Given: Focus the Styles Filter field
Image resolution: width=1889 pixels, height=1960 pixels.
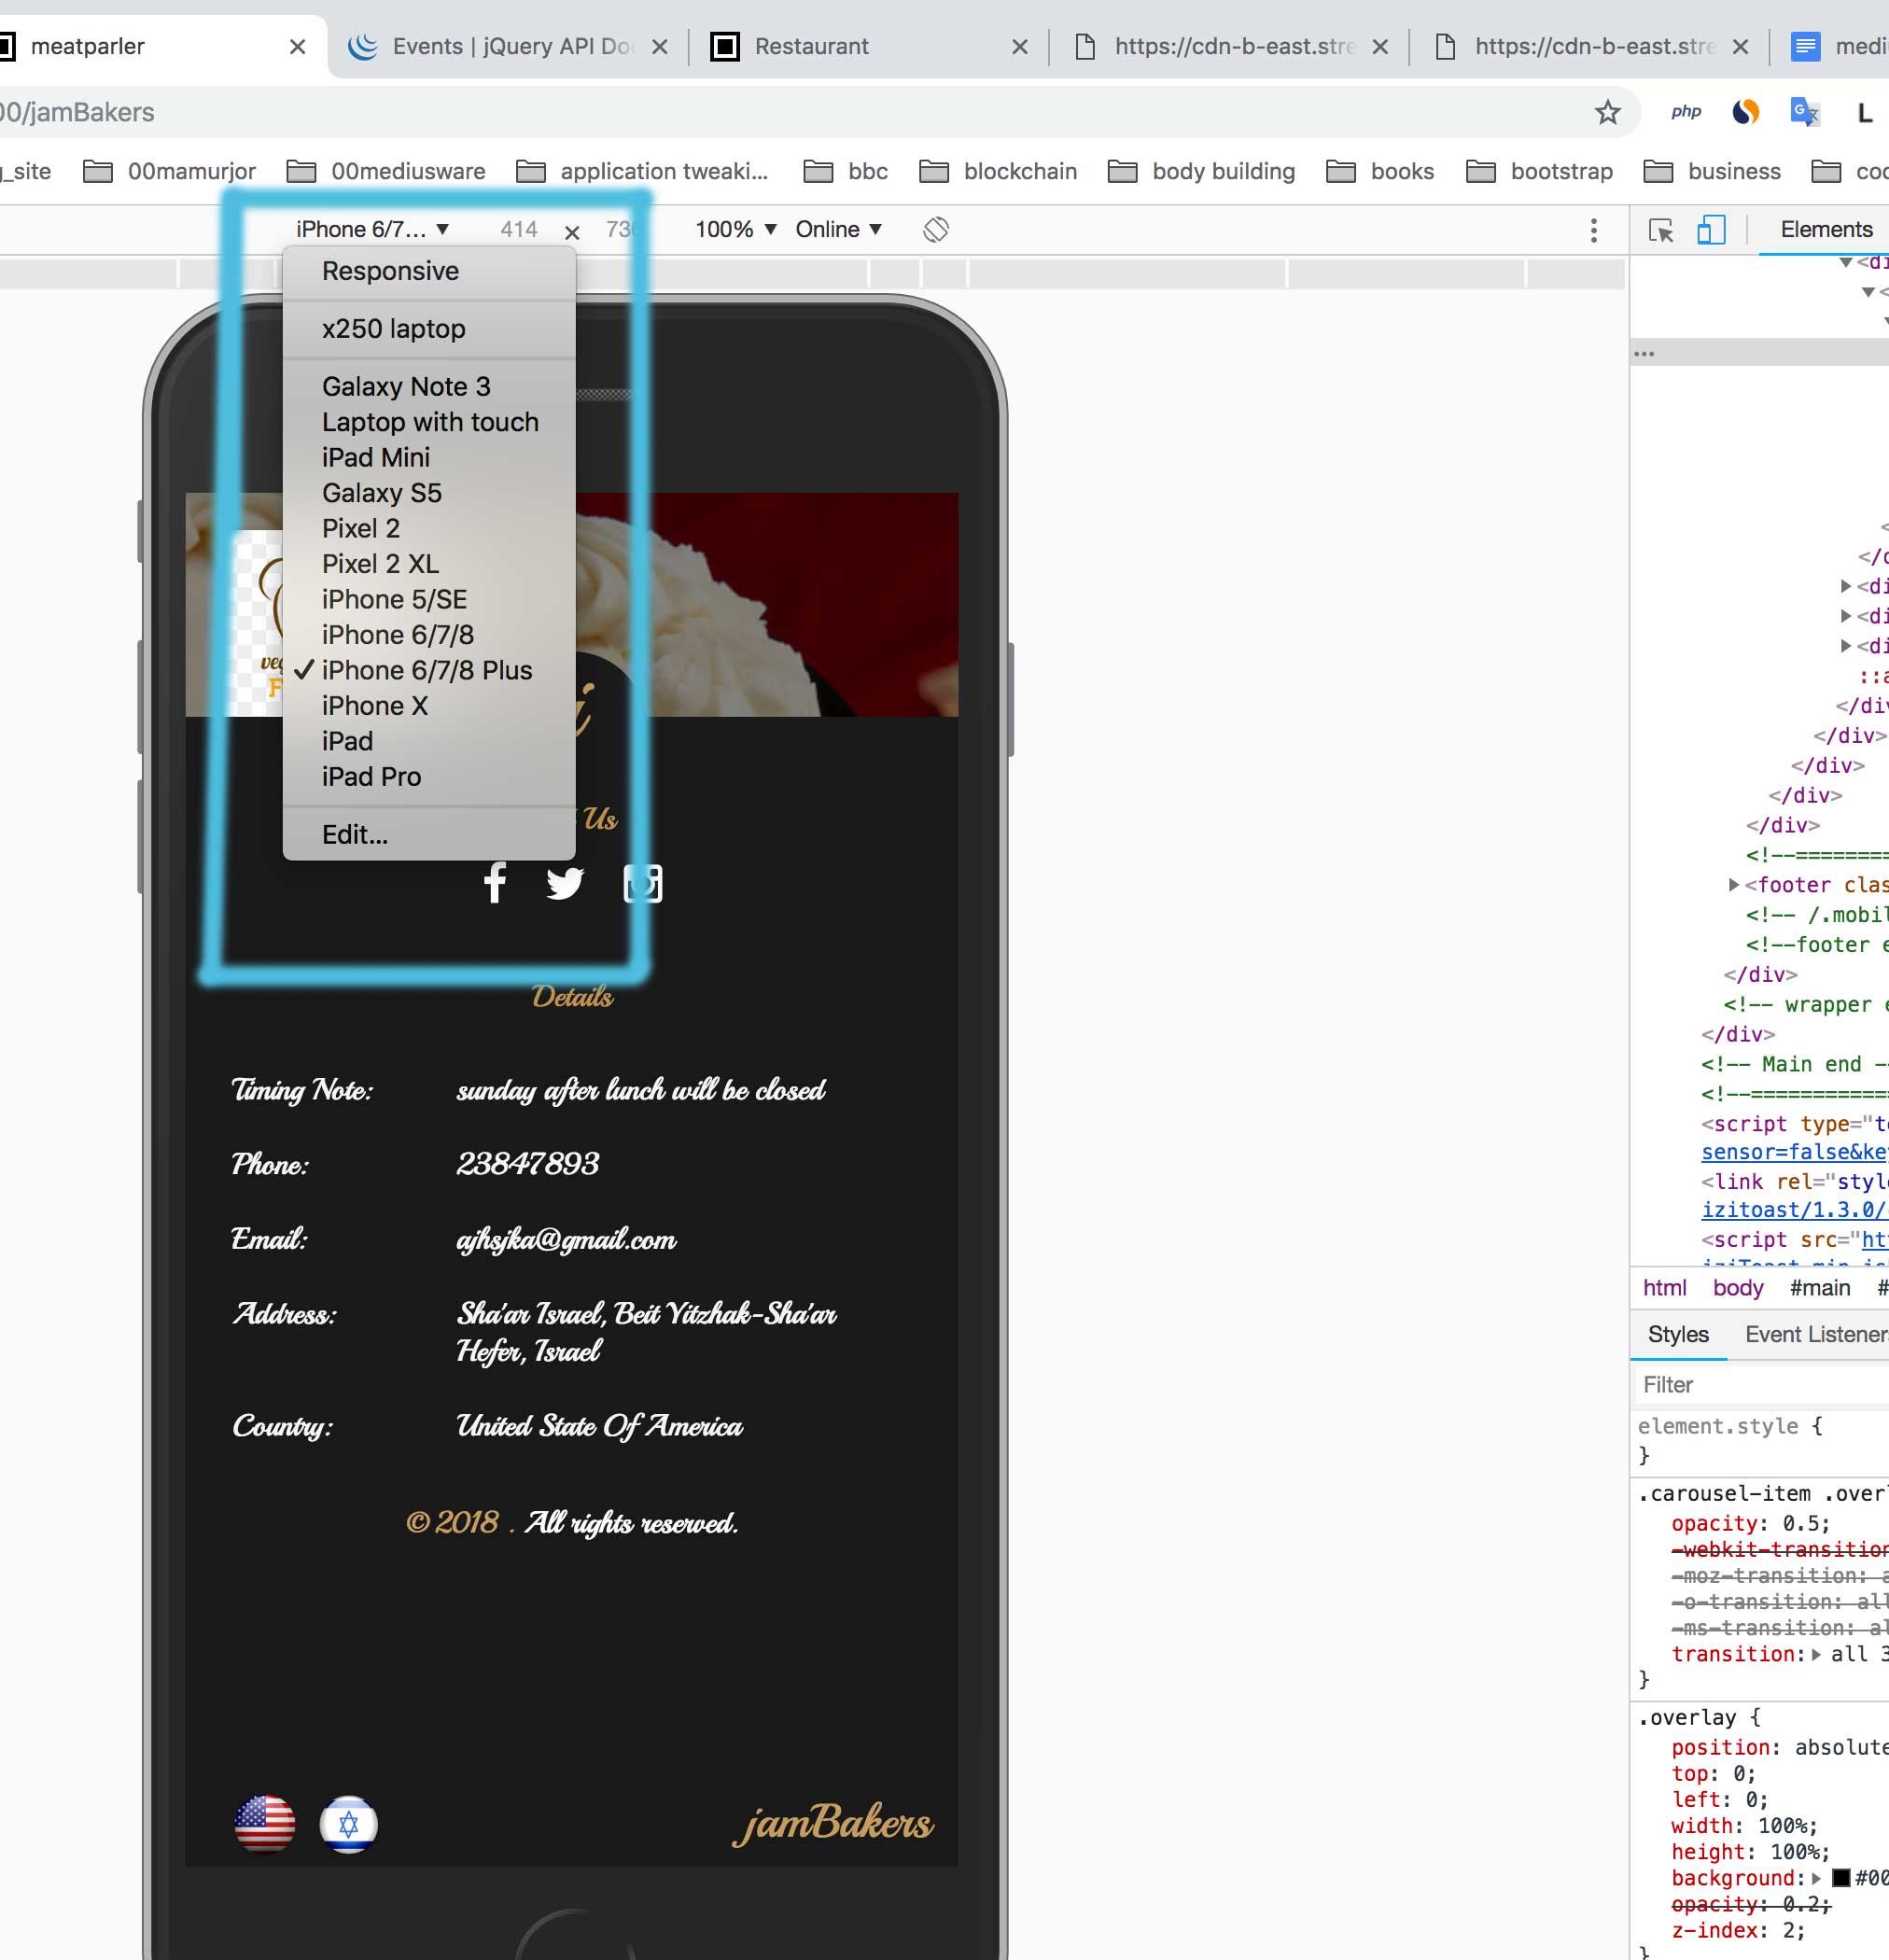Looking at the screenshot, I should point(1761,1384).
